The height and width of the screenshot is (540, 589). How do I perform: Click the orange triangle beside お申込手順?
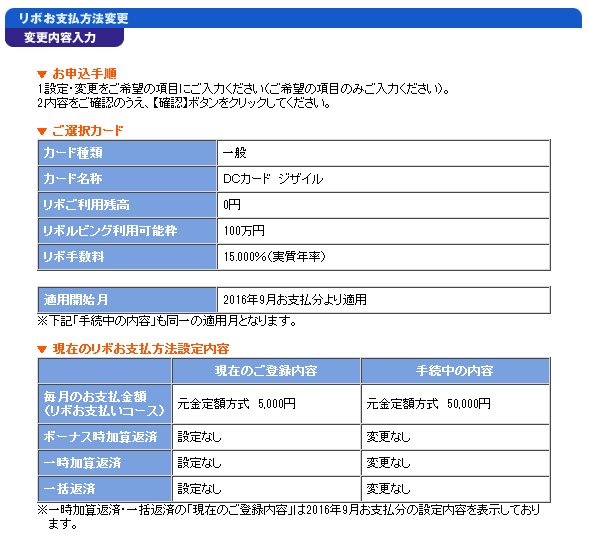(x=42, y=74)
